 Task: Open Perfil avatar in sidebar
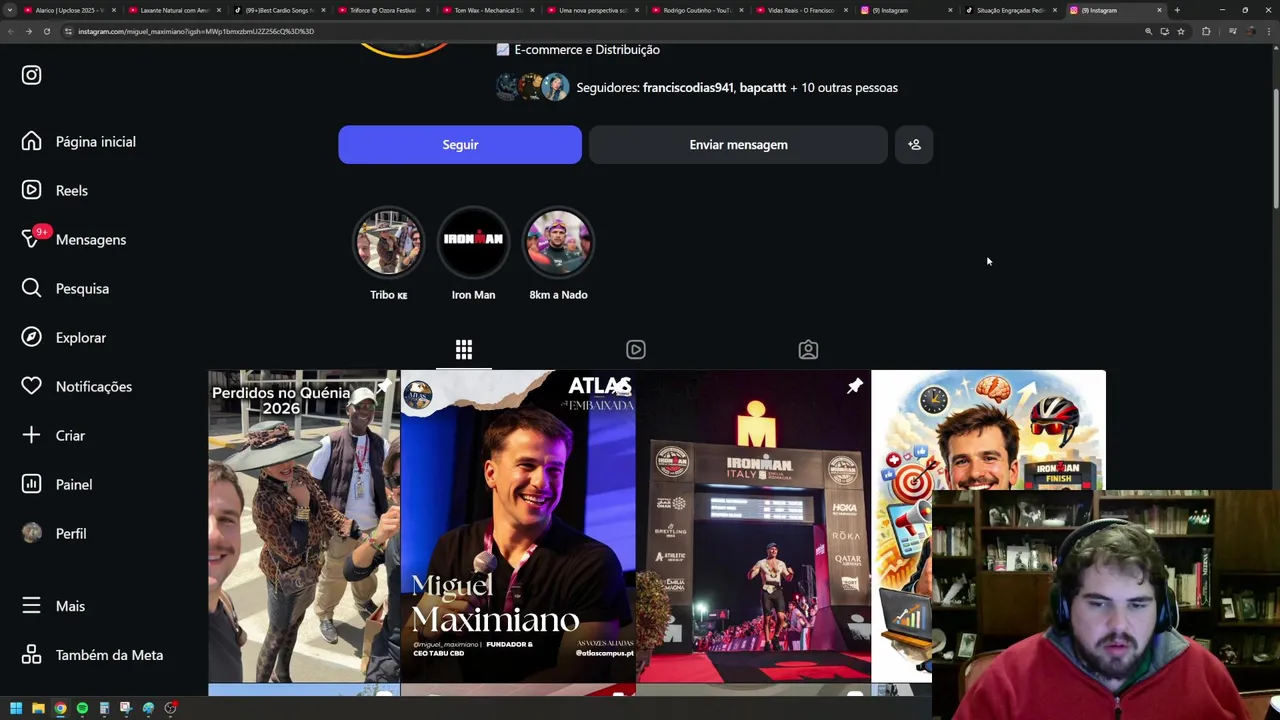point(31,533)
